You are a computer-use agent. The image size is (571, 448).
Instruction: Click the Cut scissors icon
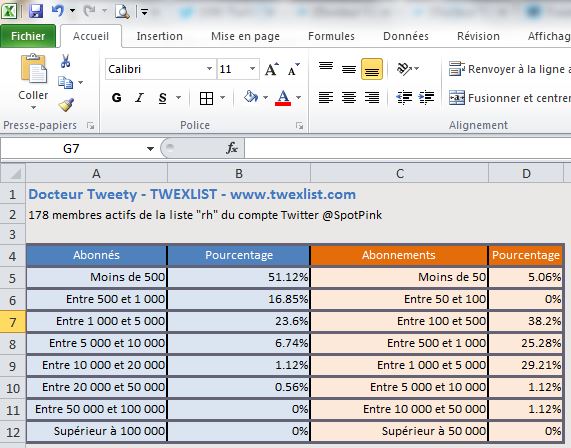66,61
